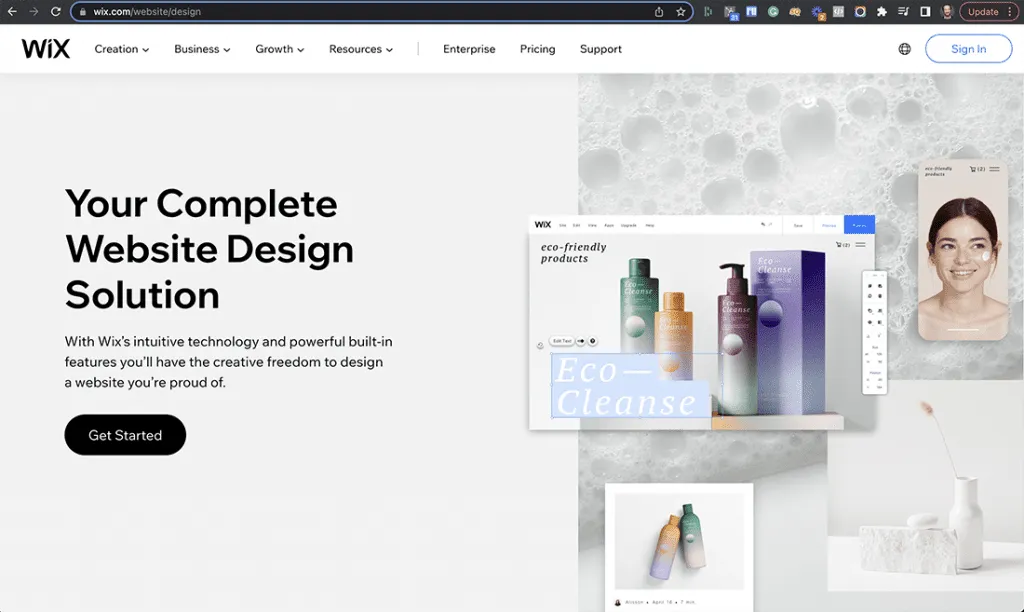Click the circular play control near Edit Text

[592, 340]
